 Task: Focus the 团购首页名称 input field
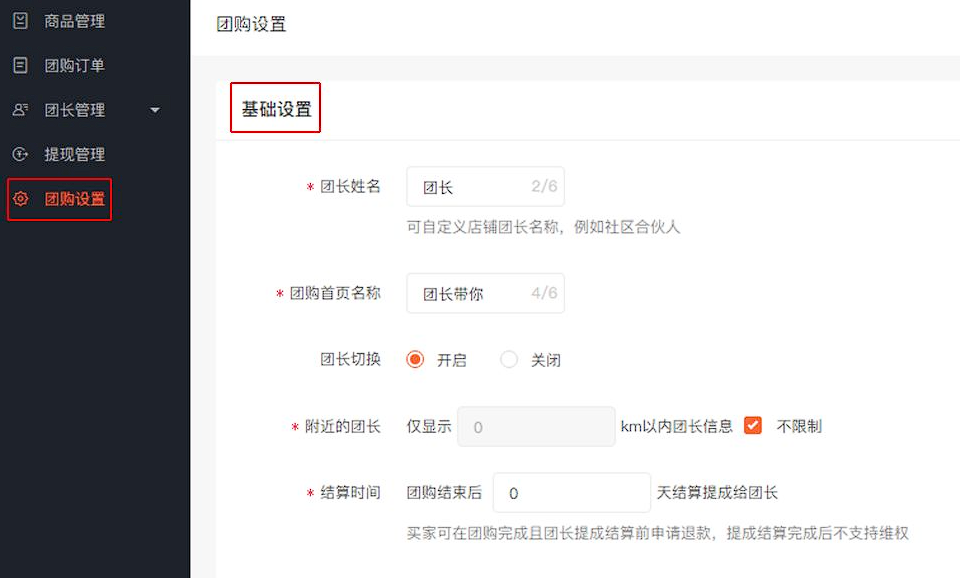[x=486, y=293]
